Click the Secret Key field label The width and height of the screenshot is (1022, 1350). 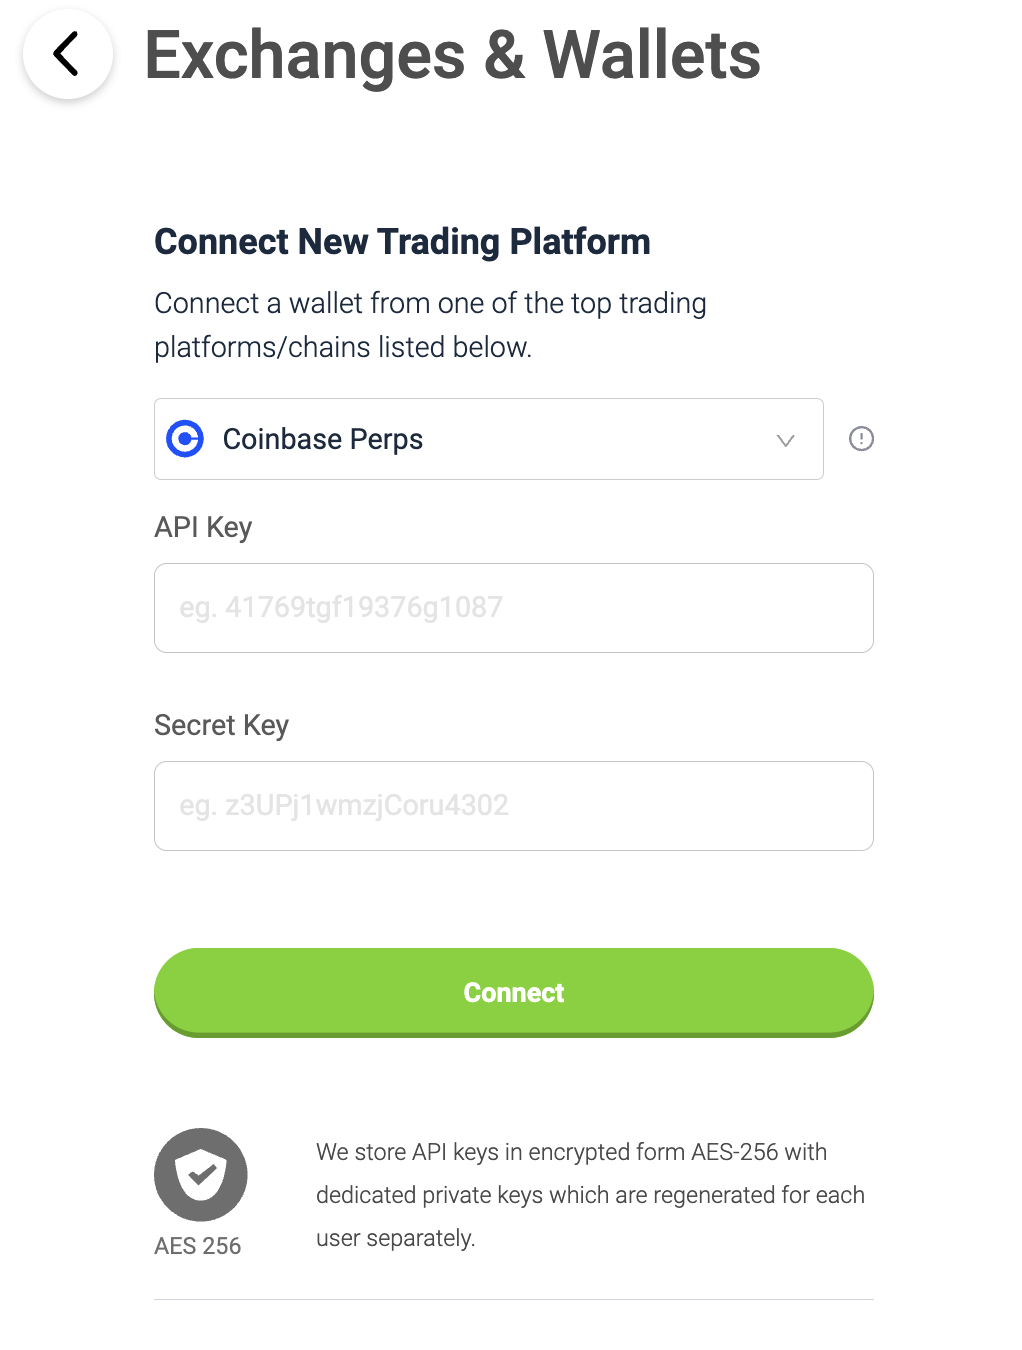click(221, 725)
